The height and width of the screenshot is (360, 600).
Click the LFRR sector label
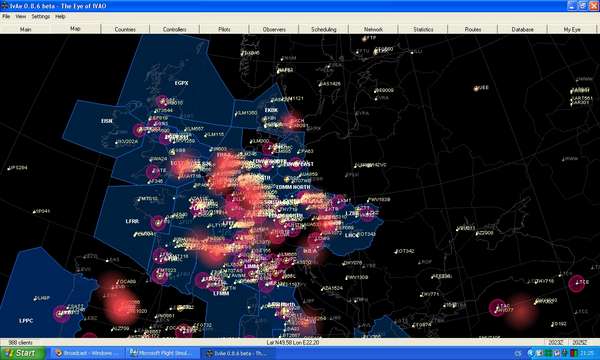132,222
